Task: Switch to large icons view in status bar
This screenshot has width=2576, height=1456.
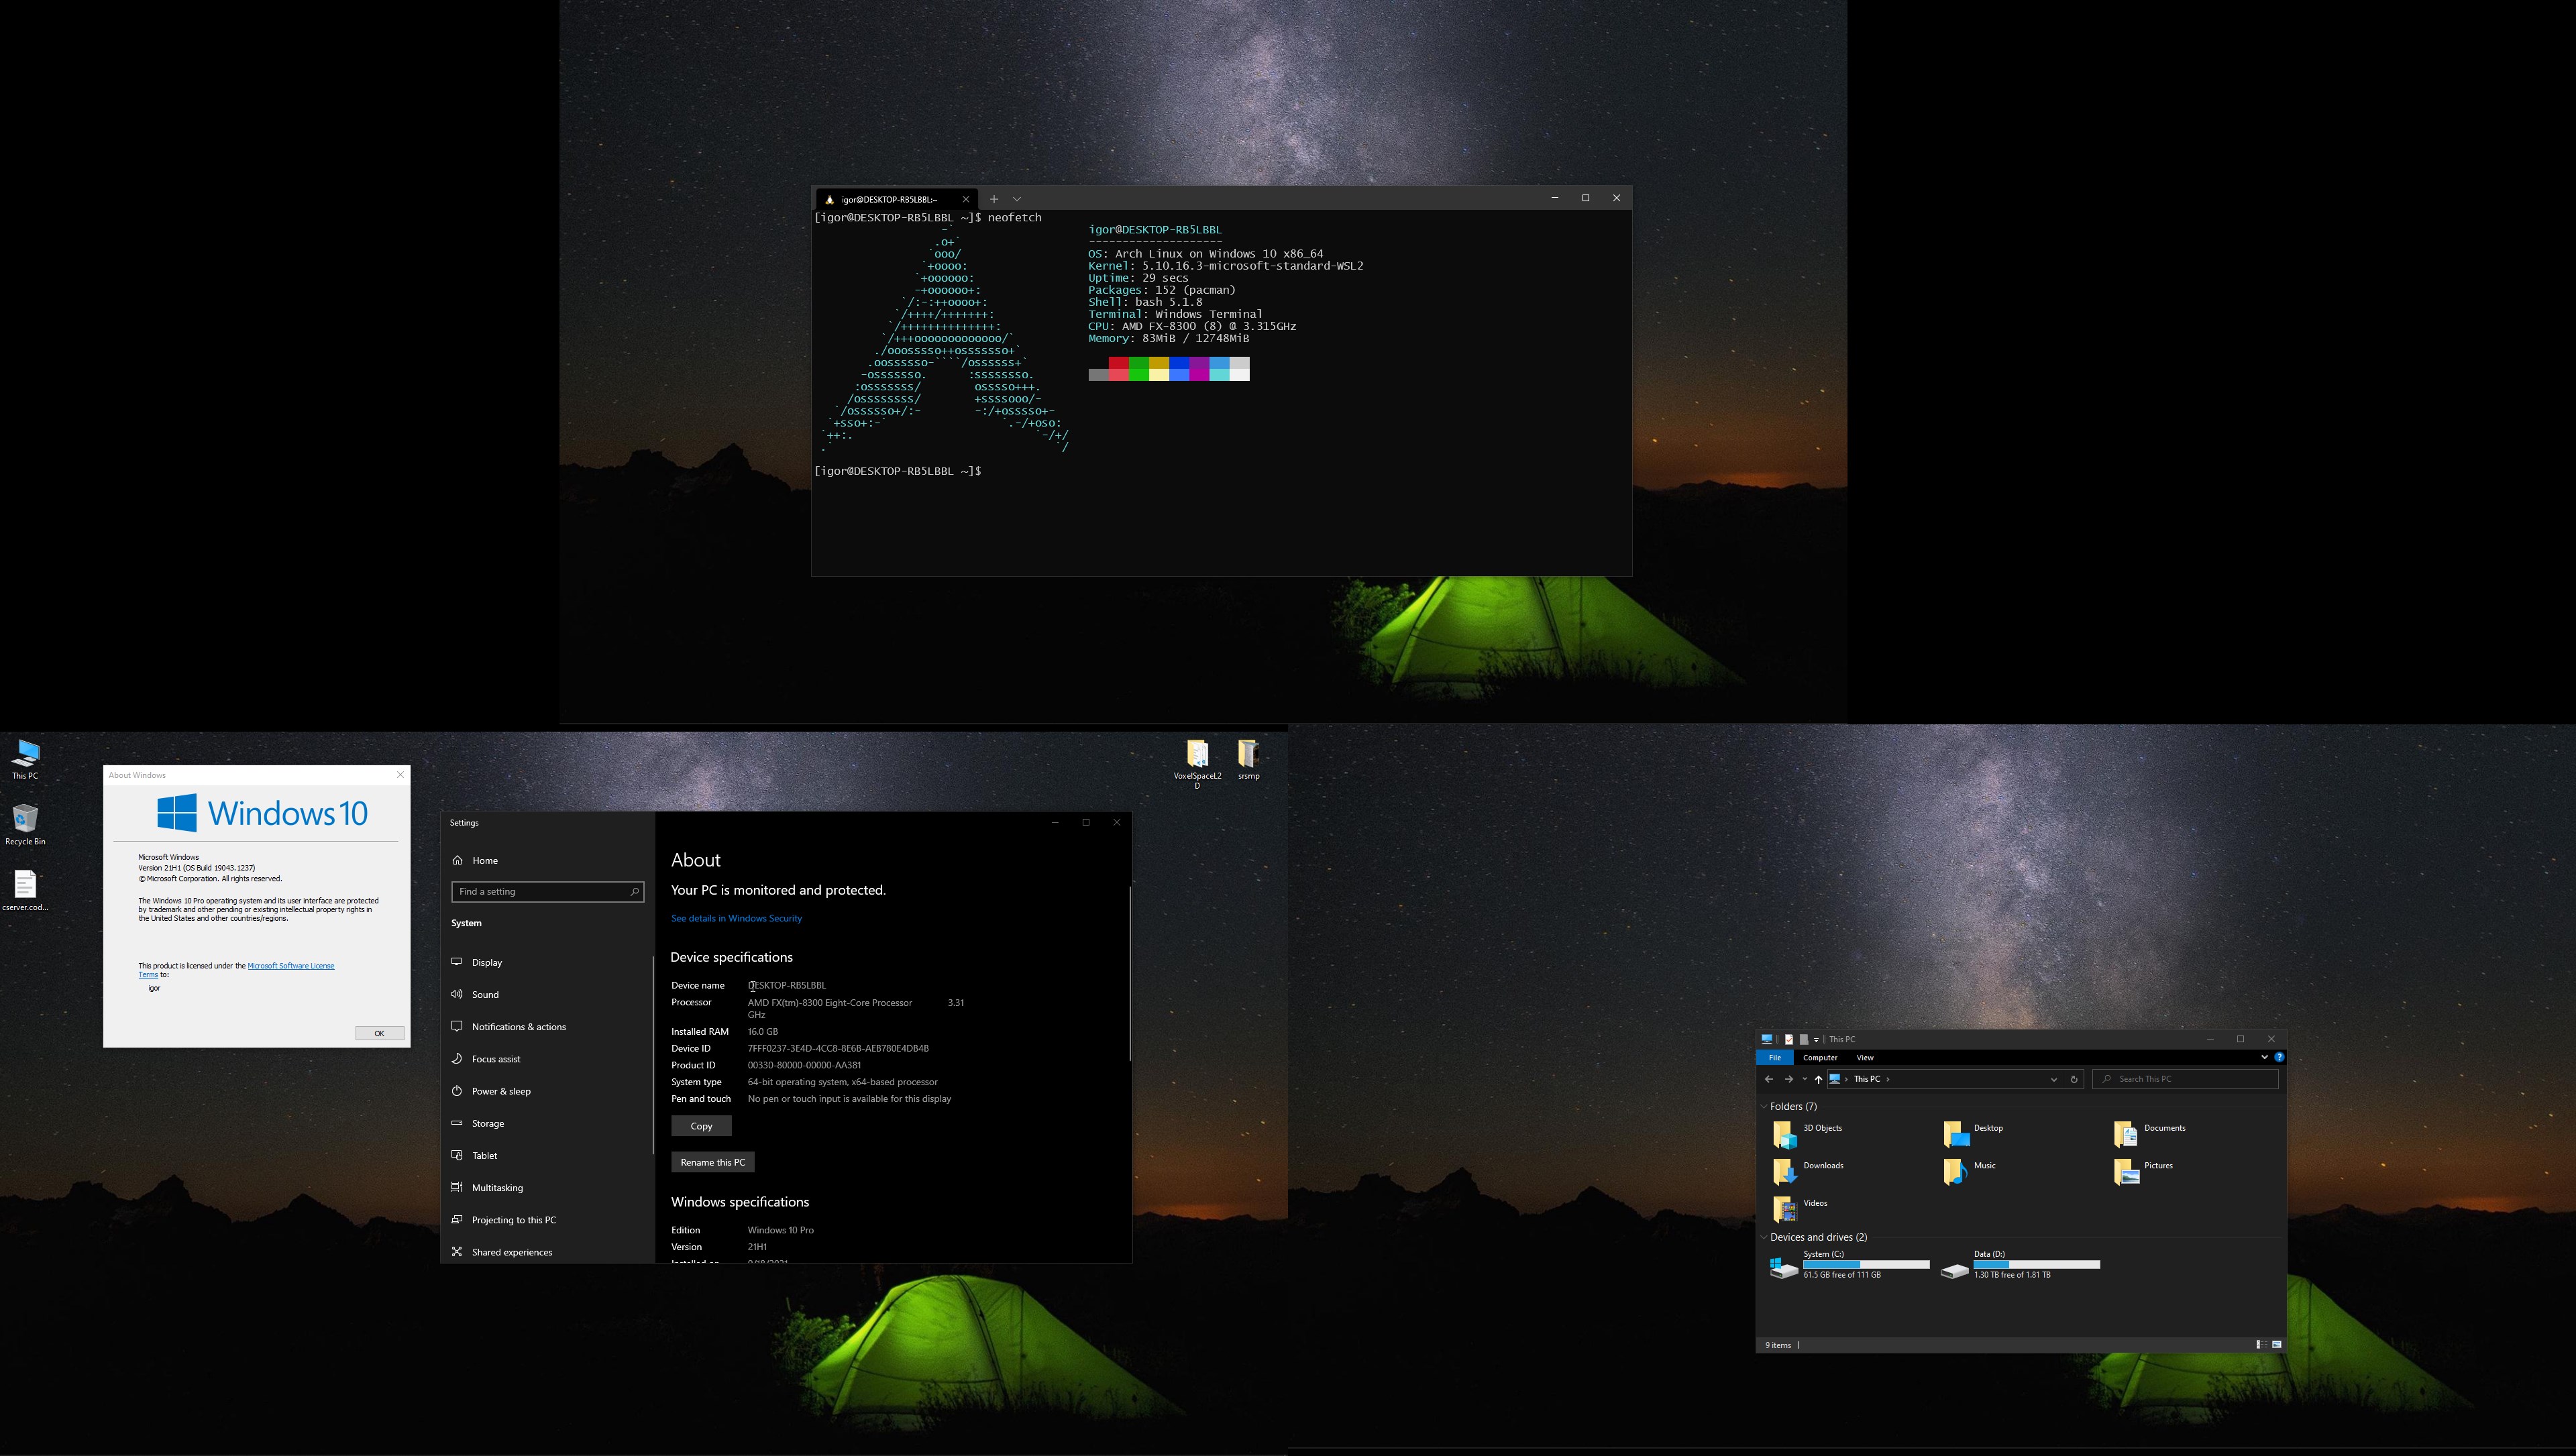Action: click(x=2277, y=1345)
